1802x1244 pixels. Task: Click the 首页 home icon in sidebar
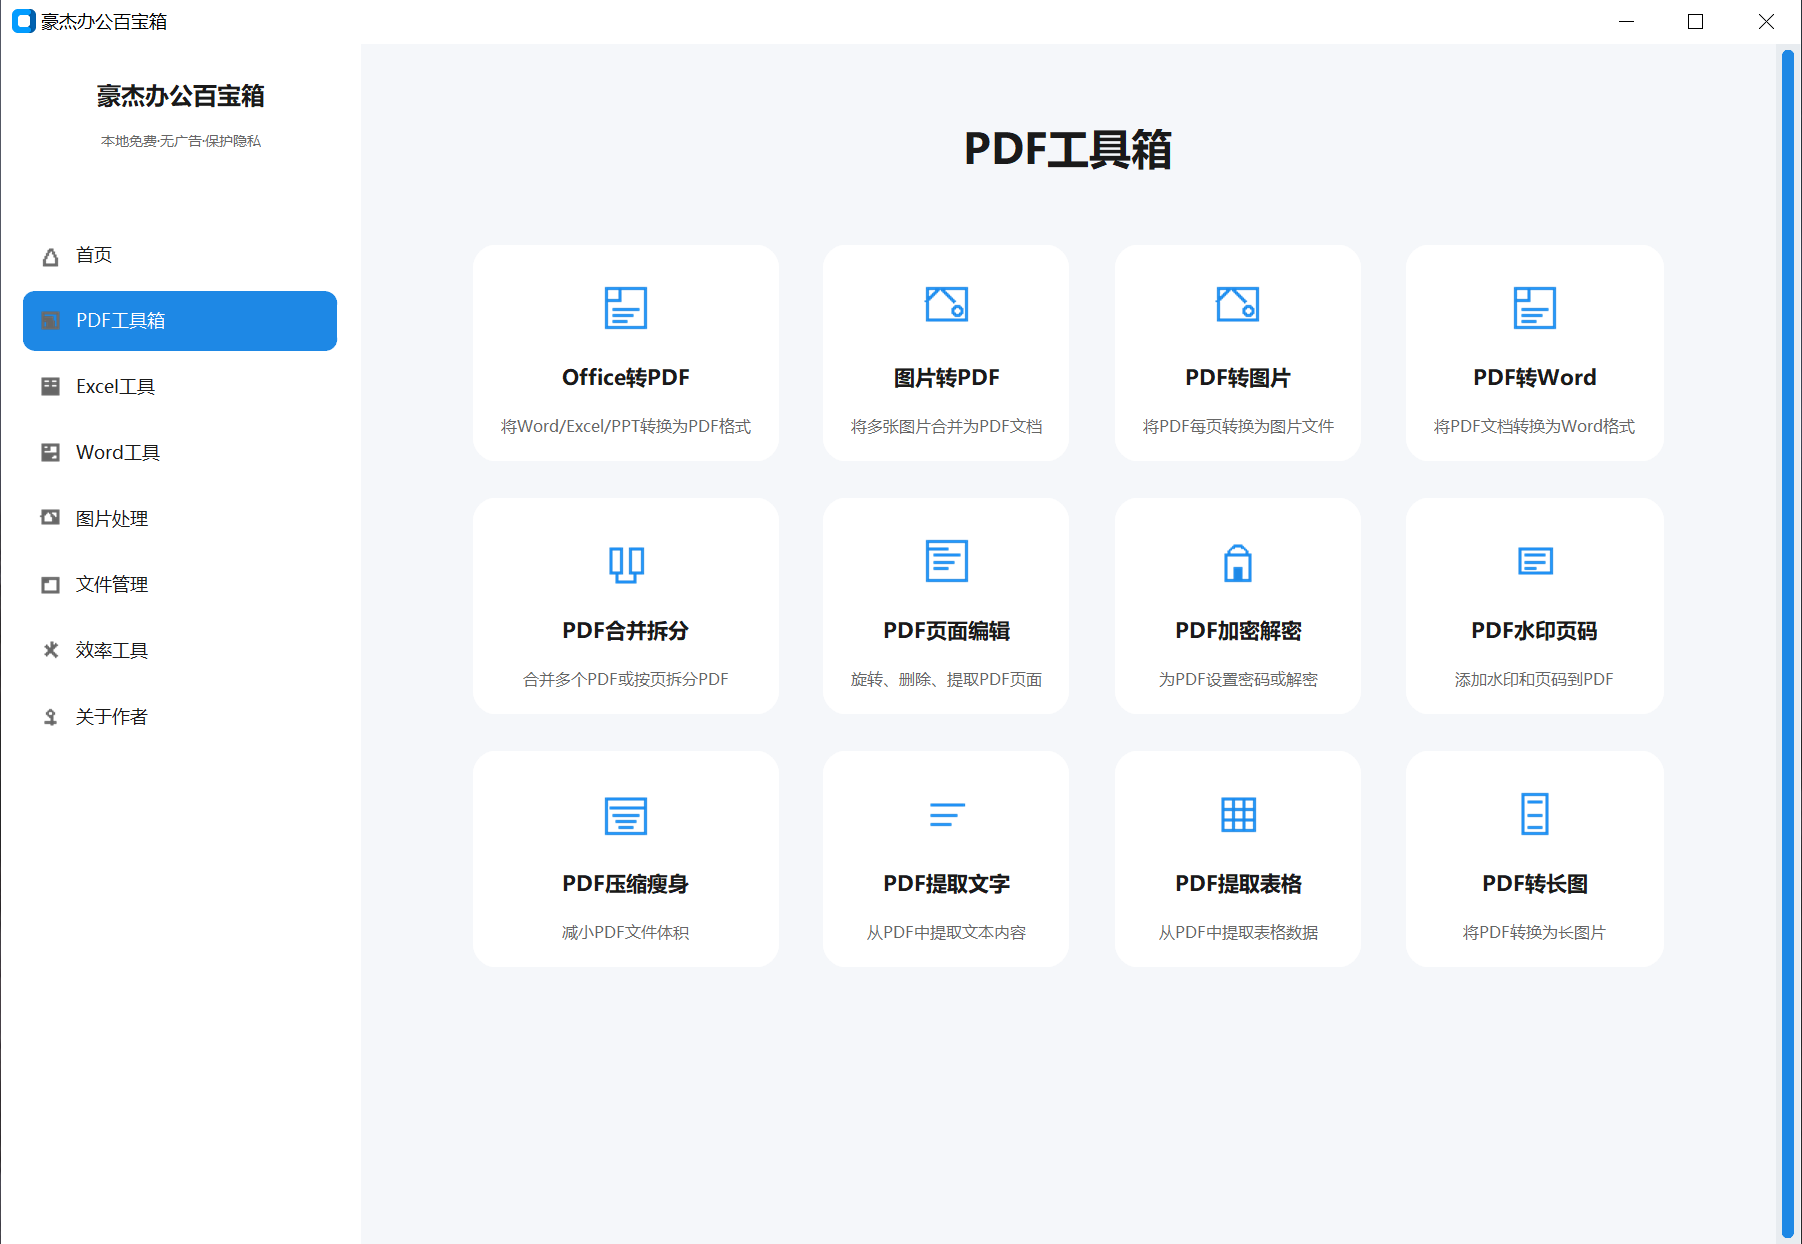pyautogui.click(x=50, y=256)
